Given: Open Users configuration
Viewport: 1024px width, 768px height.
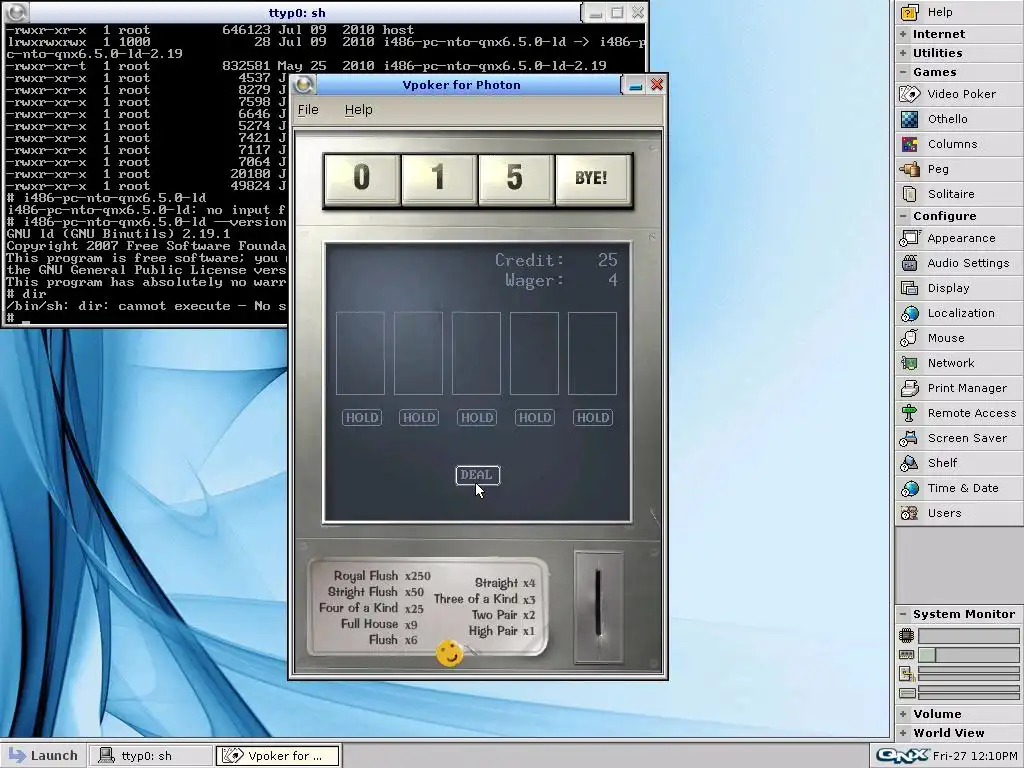Looking at the screenshot, I should coord(959,513).
